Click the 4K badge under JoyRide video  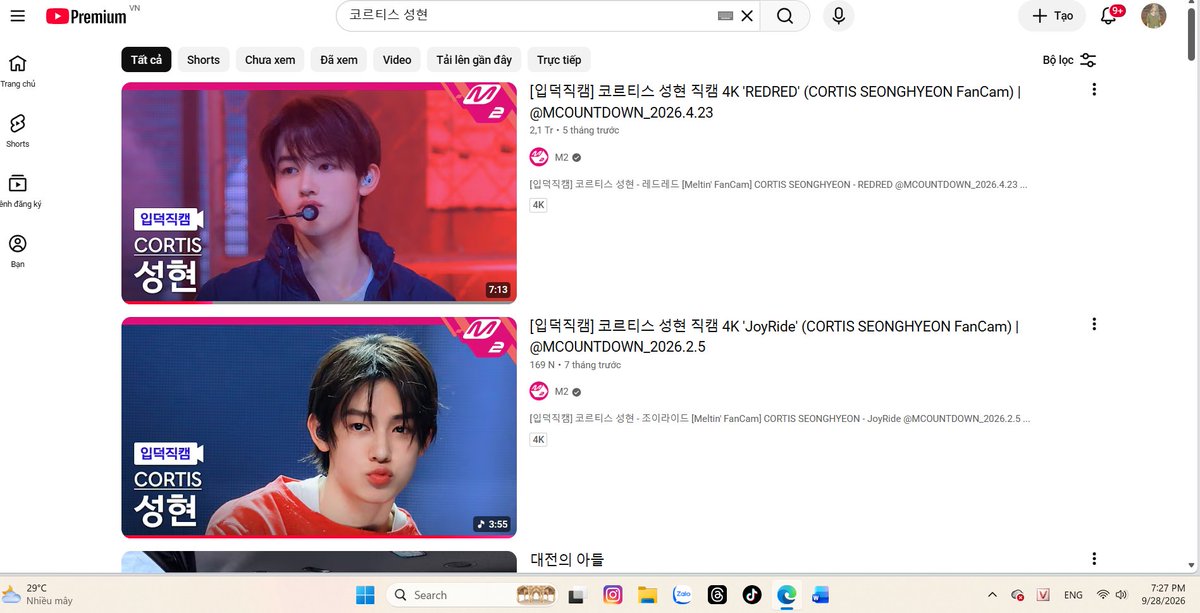pos(538,440)
